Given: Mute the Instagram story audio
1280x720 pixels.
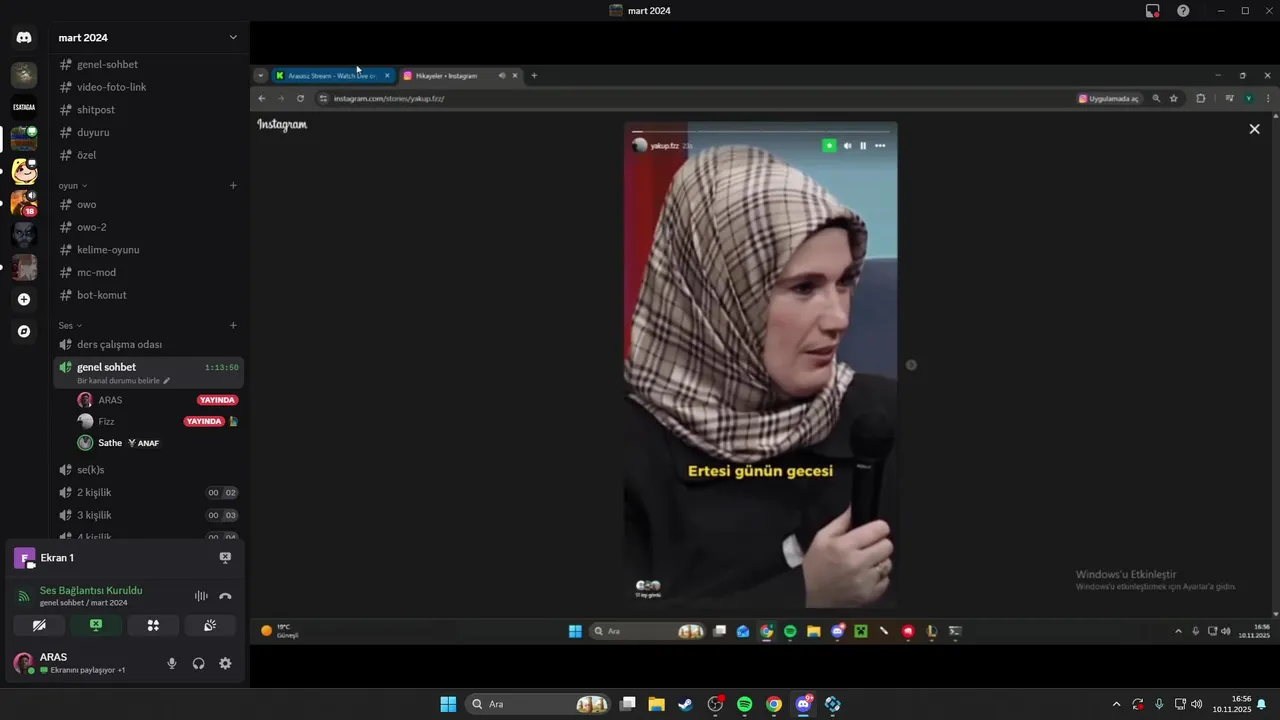Looking at the screenshot, I should tap(847, 146).
